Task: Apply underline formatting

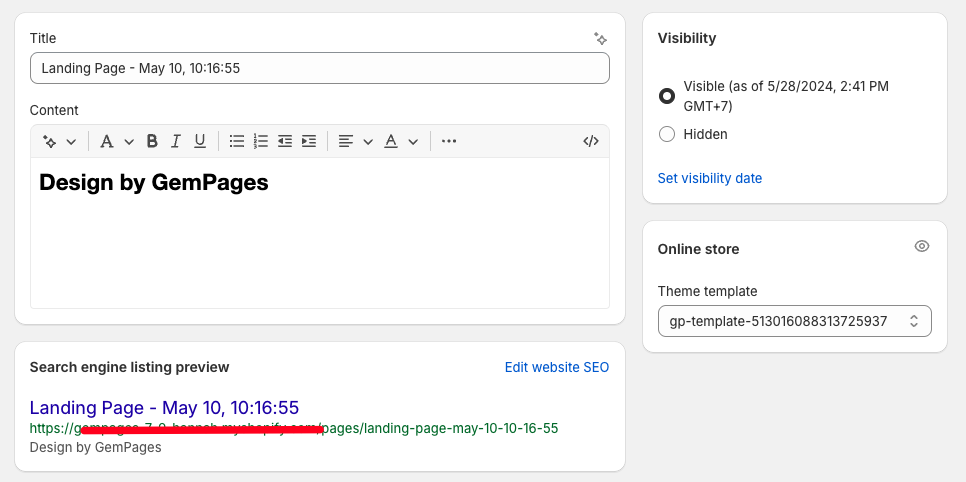Action: point(200,141)
